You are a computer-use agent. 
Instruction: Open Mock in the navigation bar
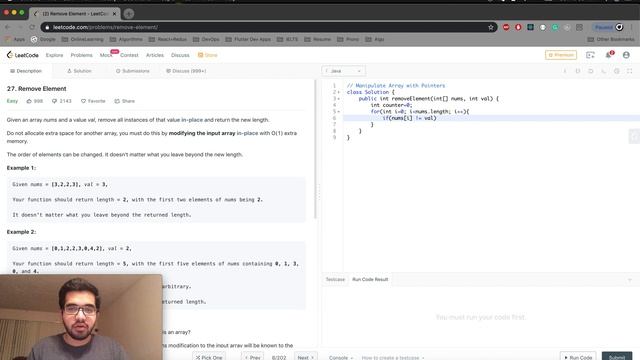point(106,55)
